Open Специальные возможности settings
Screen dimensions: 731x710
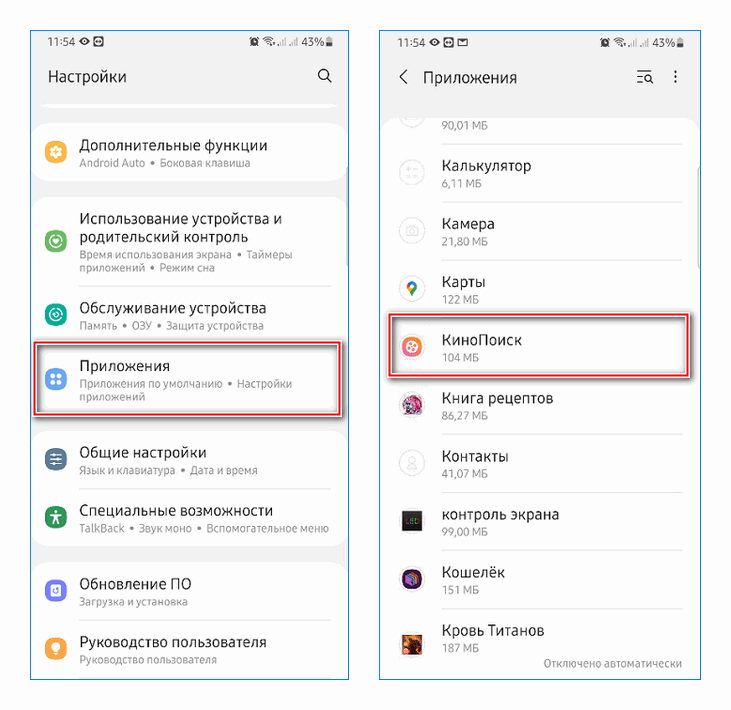pyautogui.click(x=190, y=518)
